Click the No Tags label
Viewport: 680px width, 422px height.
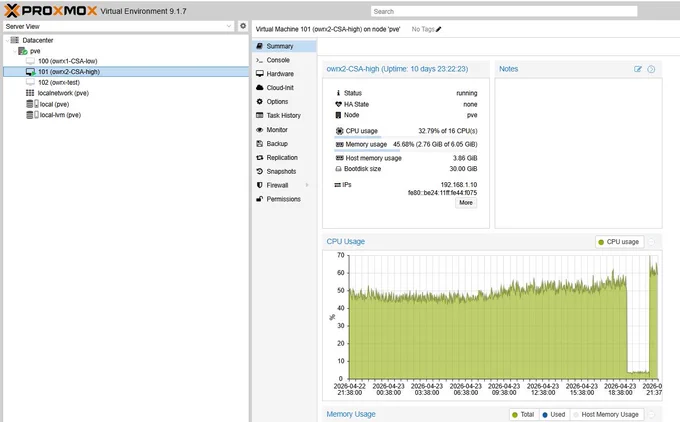coord(423,29)
